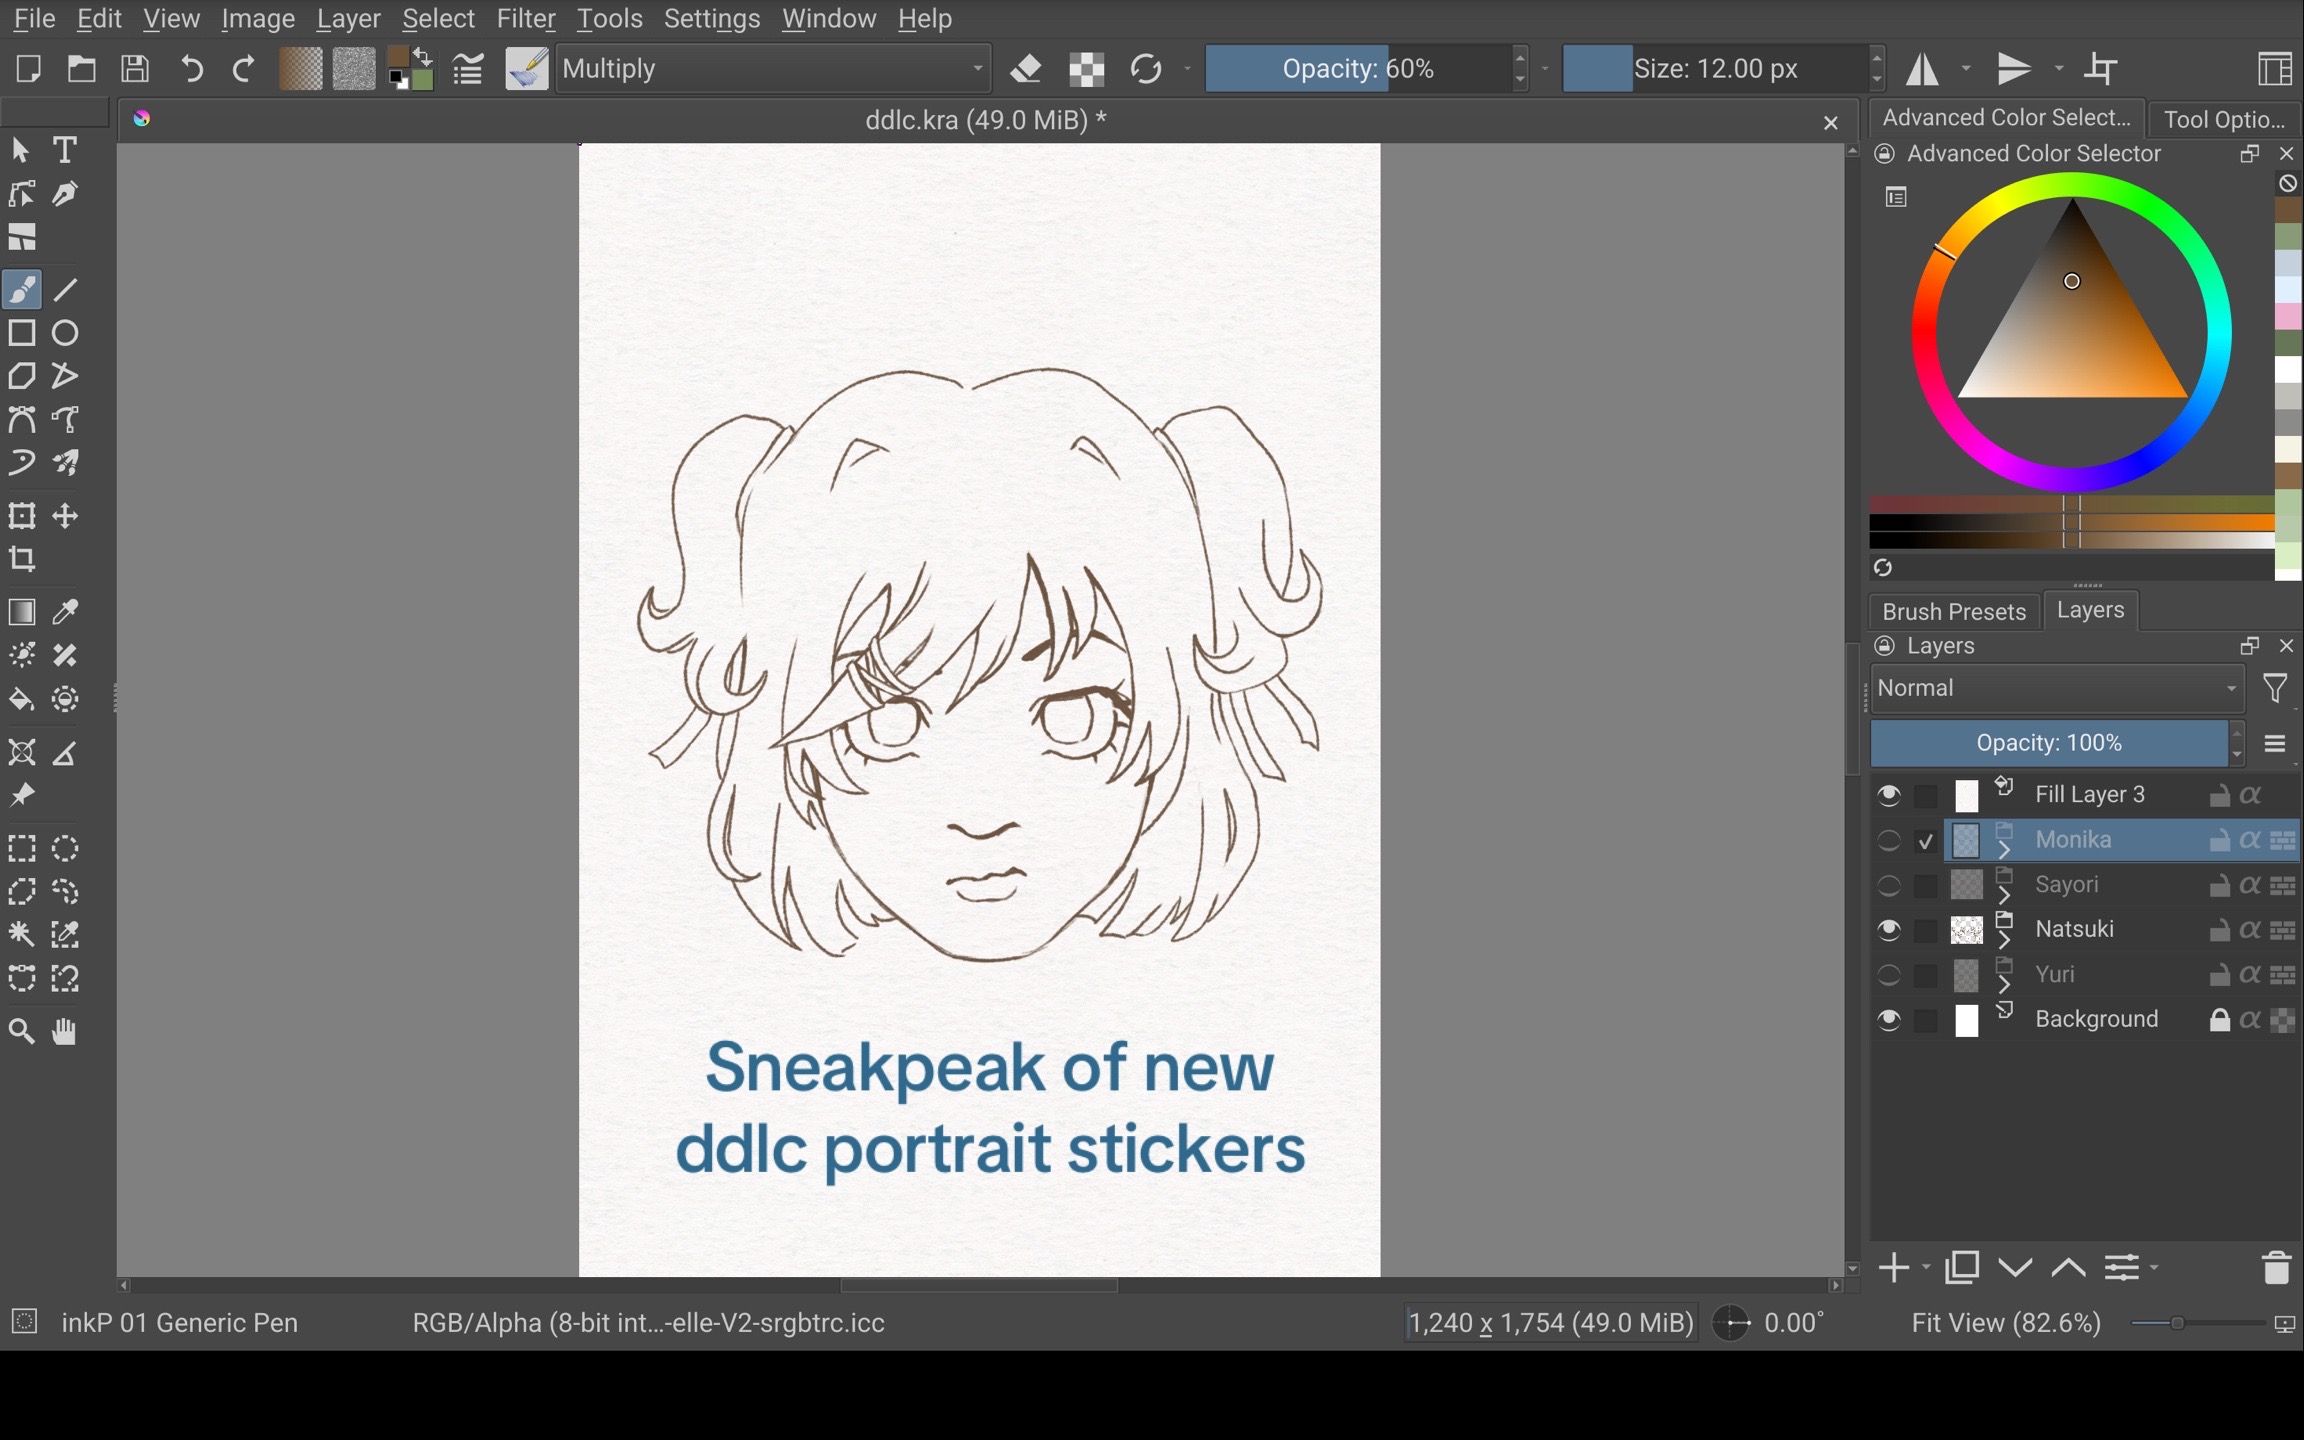Select the Elliptical Selection tool
The width and height of the screenshot is (2304, 1440).
tap(65, 849)
